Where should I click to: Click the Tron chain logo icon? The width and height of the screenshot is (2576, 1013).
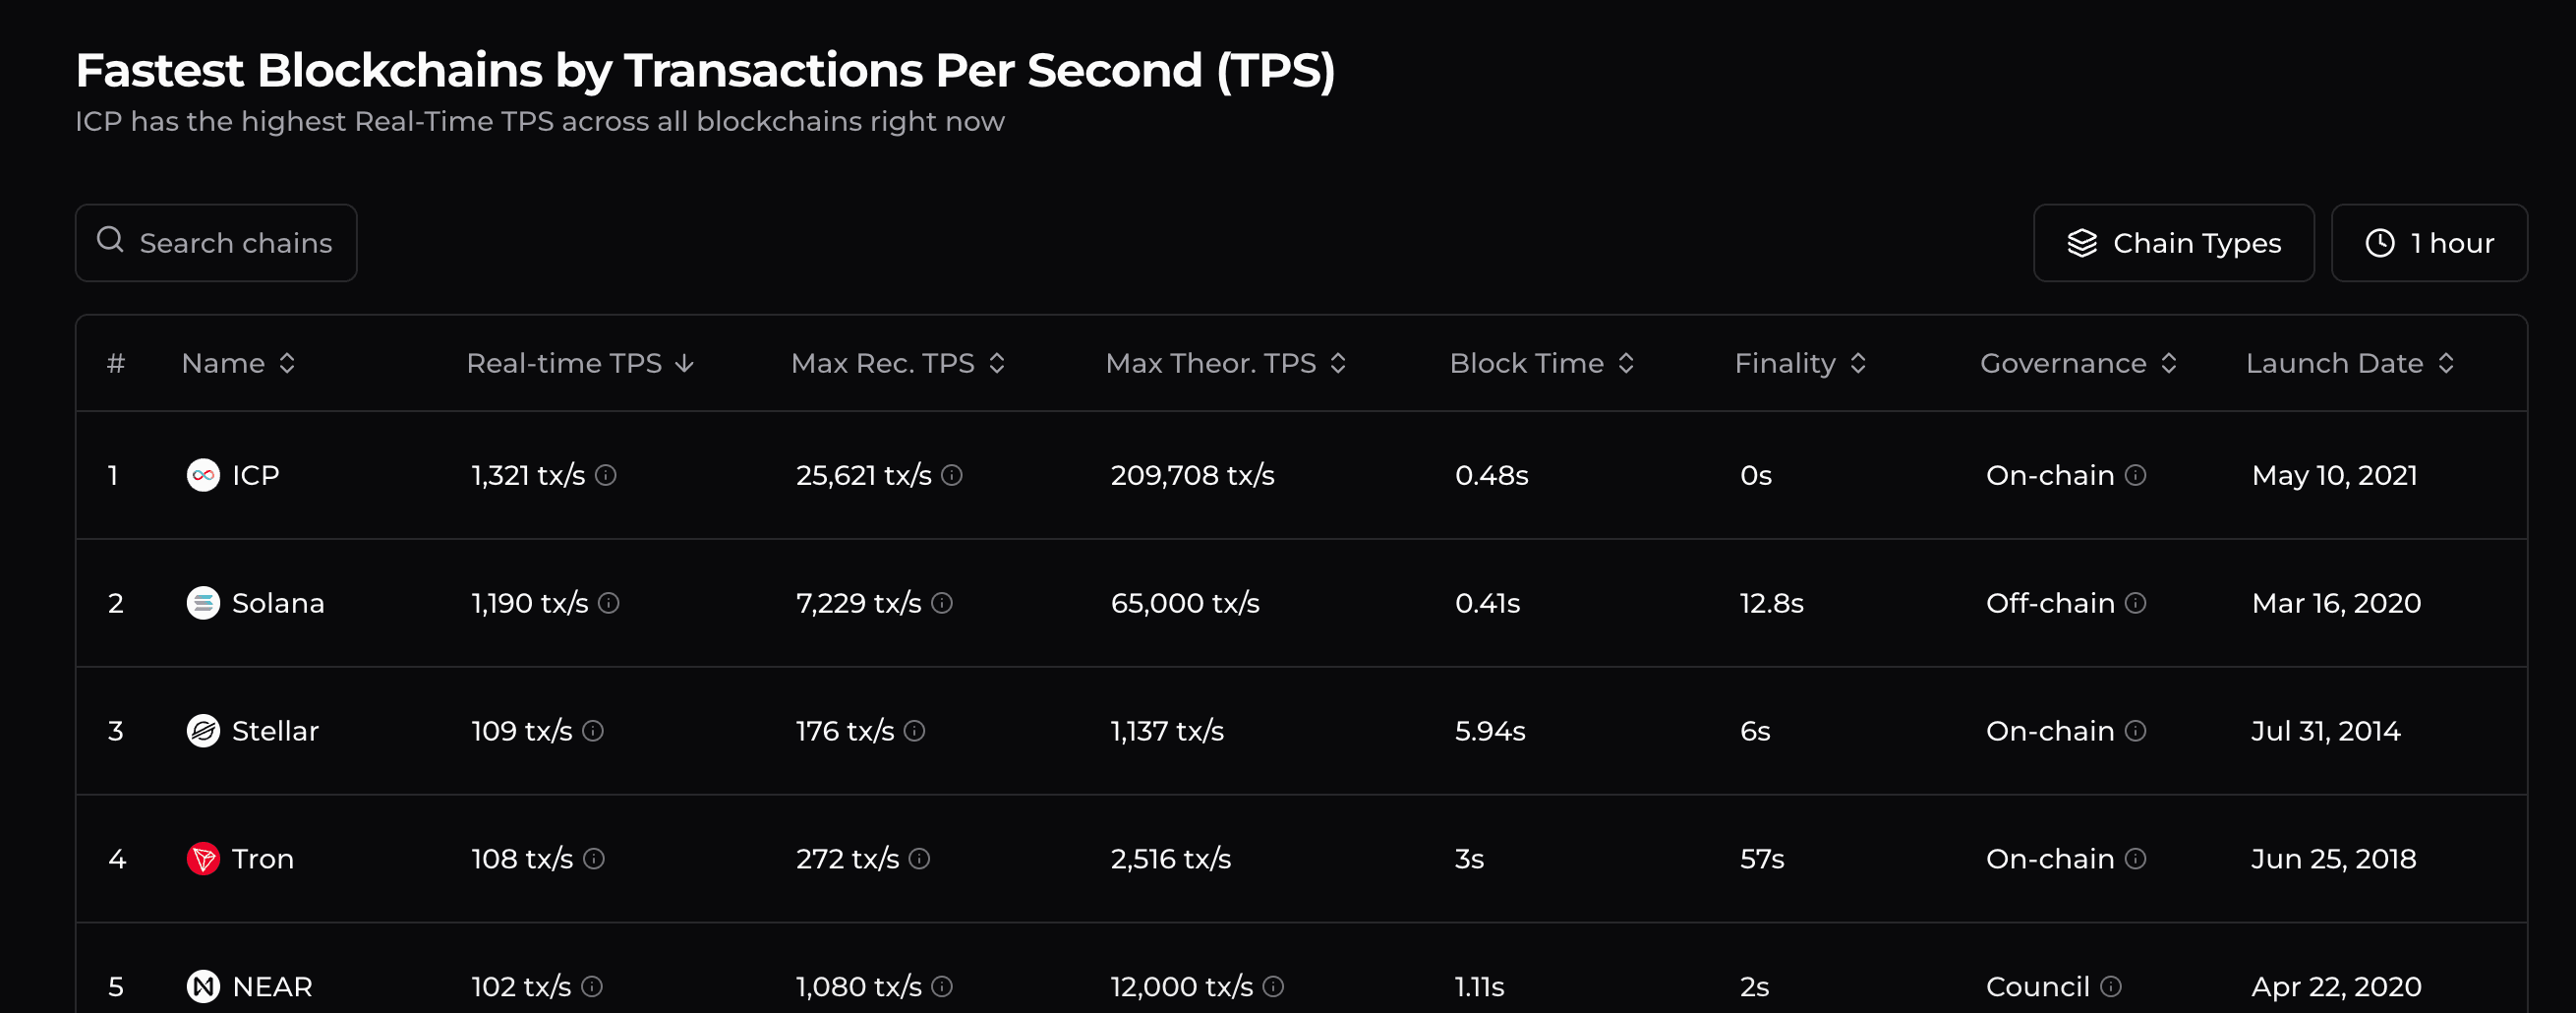(203, 859)
